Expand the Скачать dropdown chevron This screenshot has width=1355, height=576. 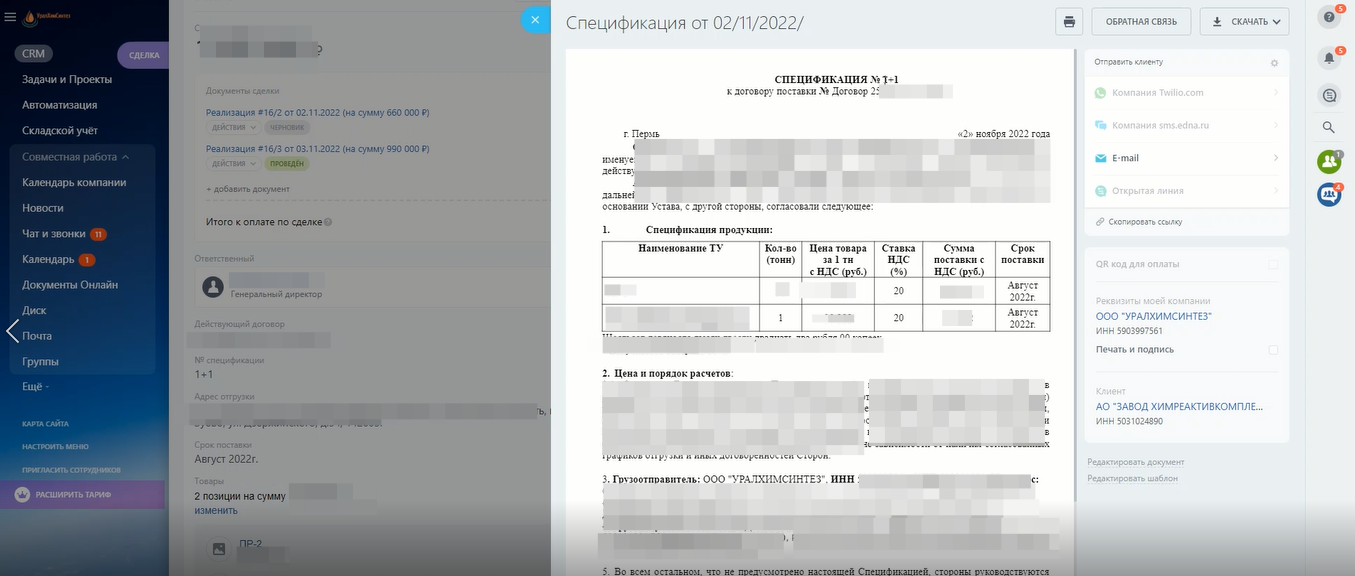point(1277,22)
